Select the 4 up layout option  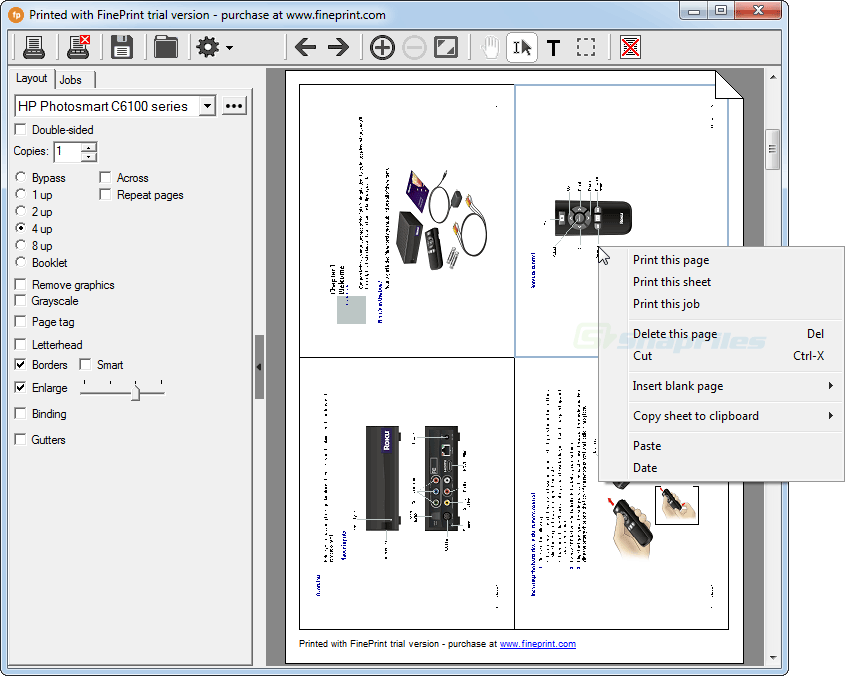tap(20, 228)
